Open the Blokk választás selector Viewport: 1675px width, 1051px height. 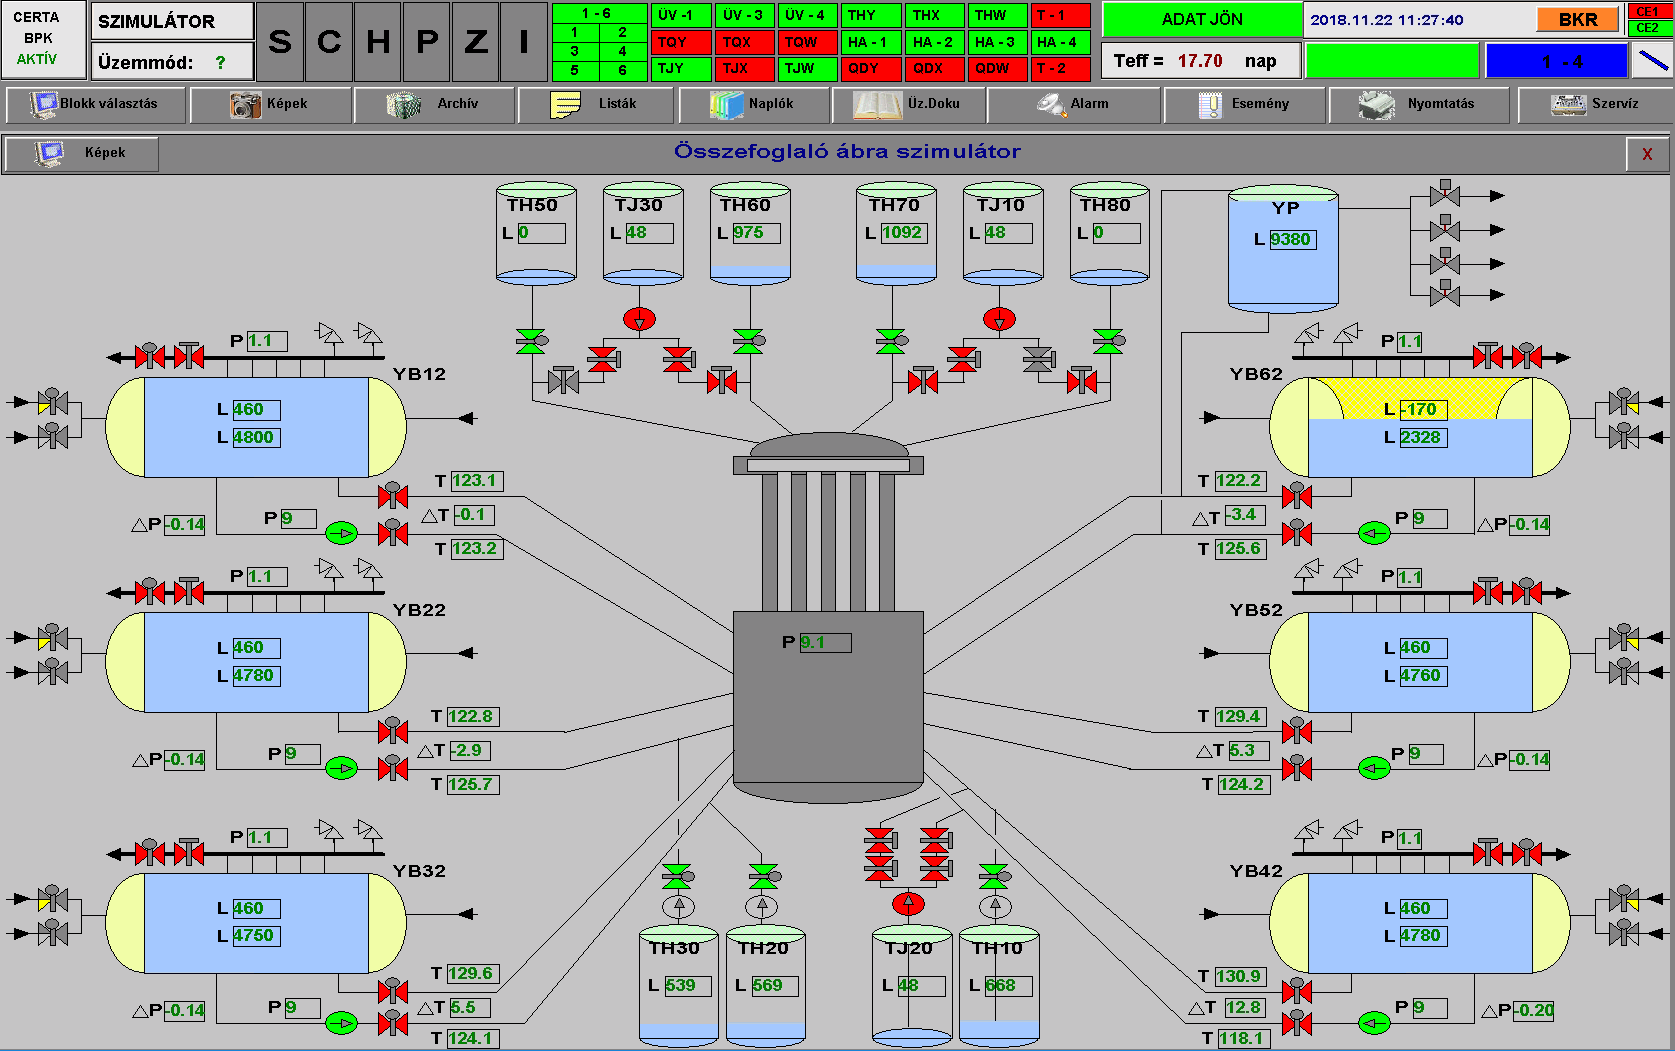pos(96,104)
